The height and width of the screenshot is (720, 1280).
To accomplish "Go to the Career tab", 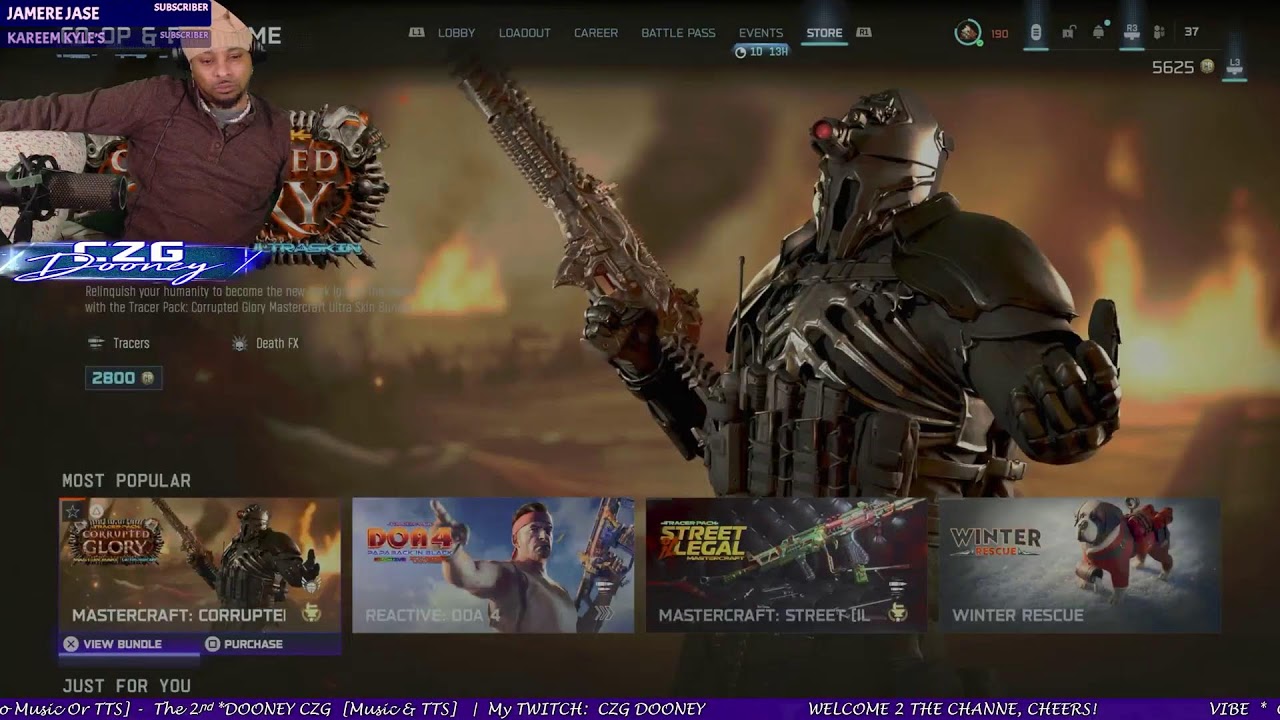I will tap(596, 33).
